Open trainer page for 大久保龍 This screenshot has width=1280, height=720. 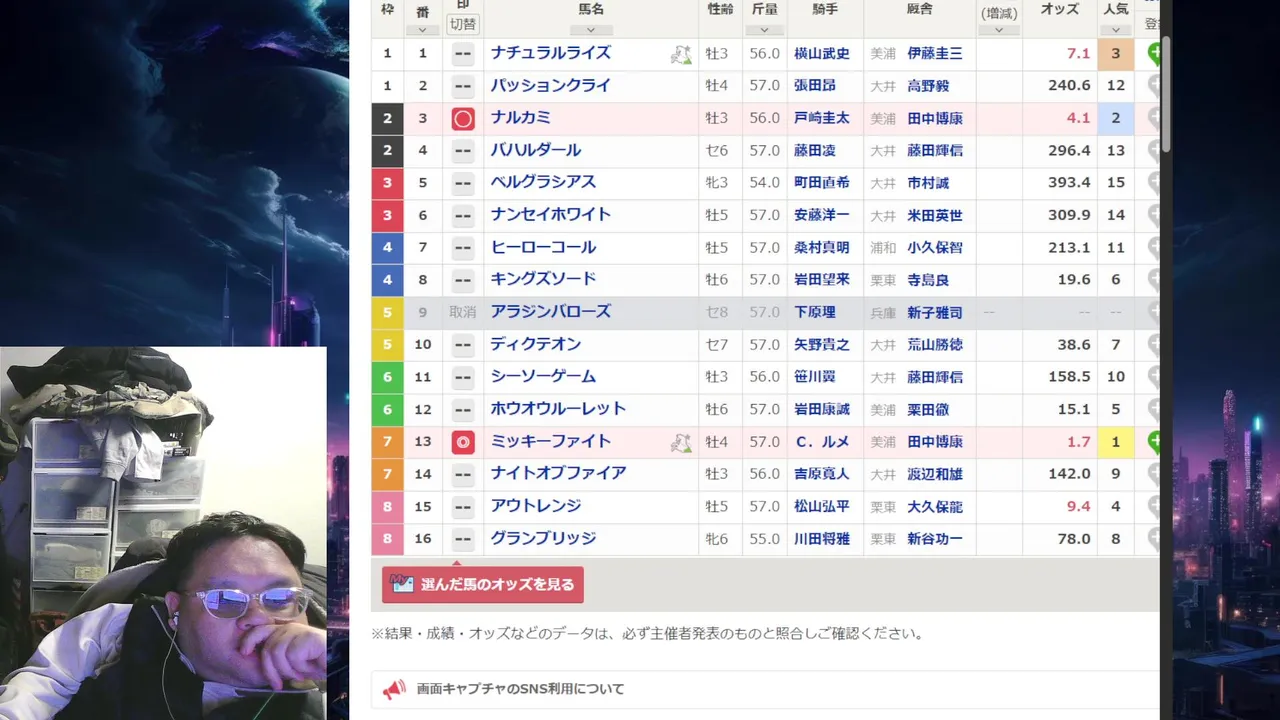935,507
